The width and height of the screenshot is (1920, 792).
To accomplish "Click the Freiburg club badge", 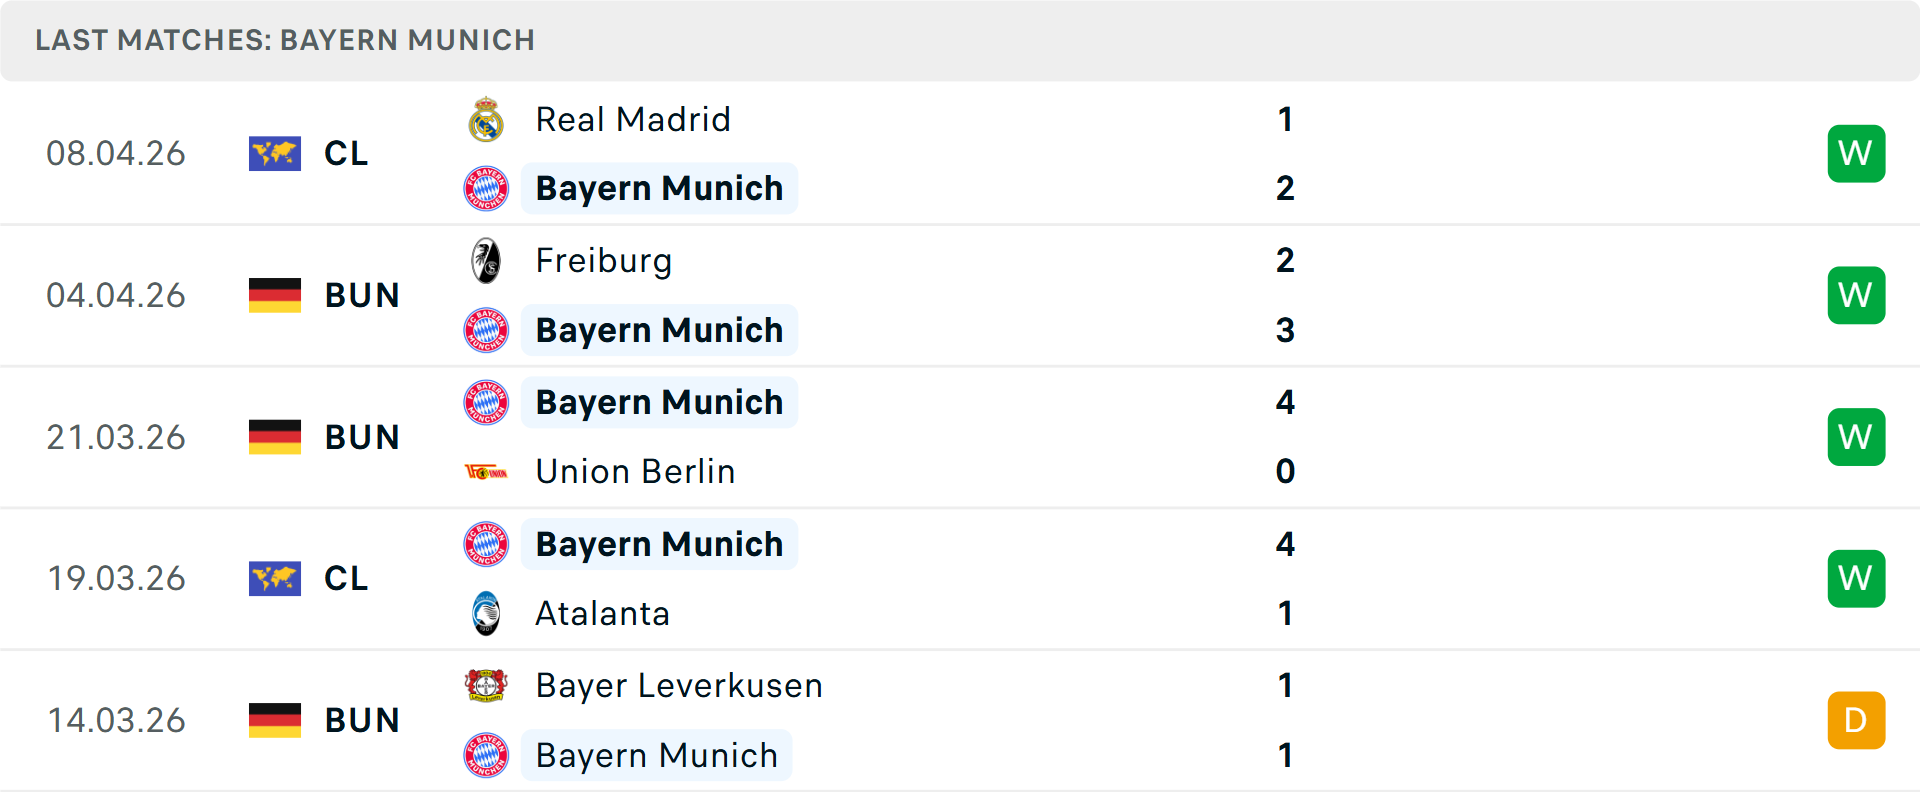I will [486, 260].
